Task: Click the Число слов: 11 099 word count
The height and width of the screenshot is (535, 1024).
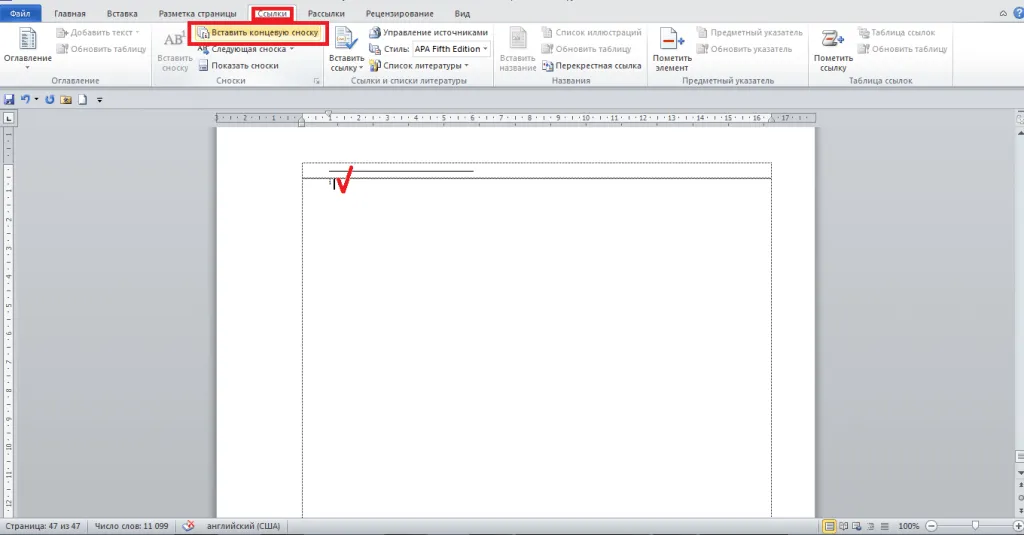Action: [x=131, y=526]
